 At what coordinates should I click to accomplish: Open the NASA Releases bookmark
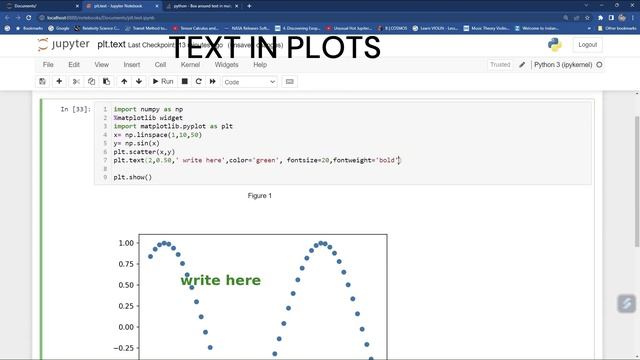247,29
